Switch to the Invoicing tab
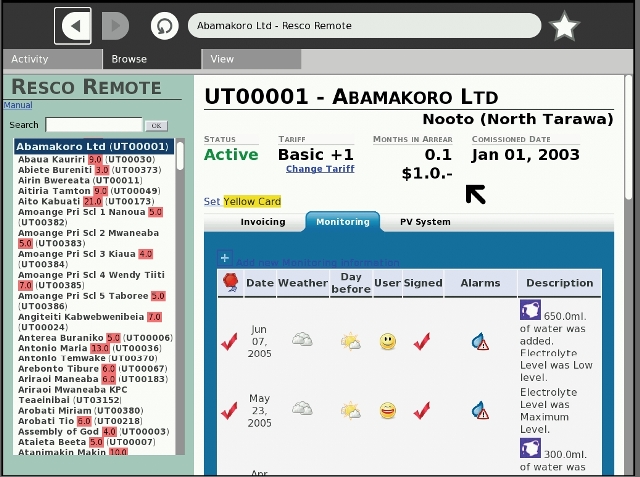Image resolution: width=640 pixels, height=477 pixels. pyautogui.click(x=263, y=222)
